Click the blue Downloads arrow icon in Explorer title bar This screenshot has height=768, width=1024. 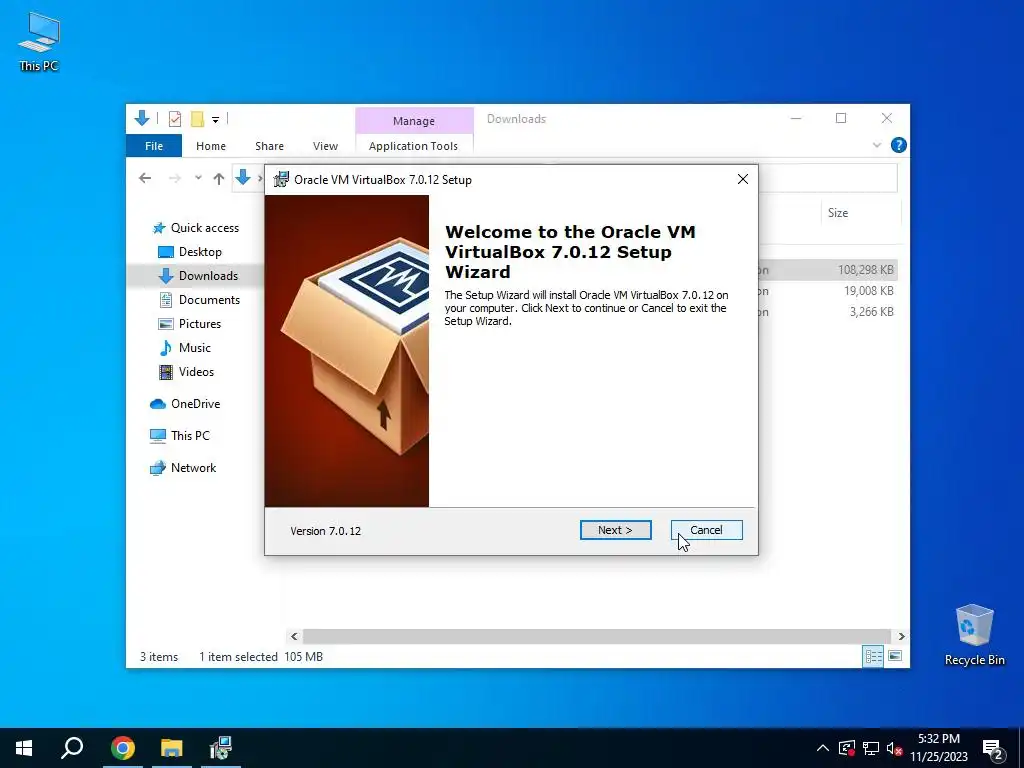pyautogui.click(x=142, y=118)
